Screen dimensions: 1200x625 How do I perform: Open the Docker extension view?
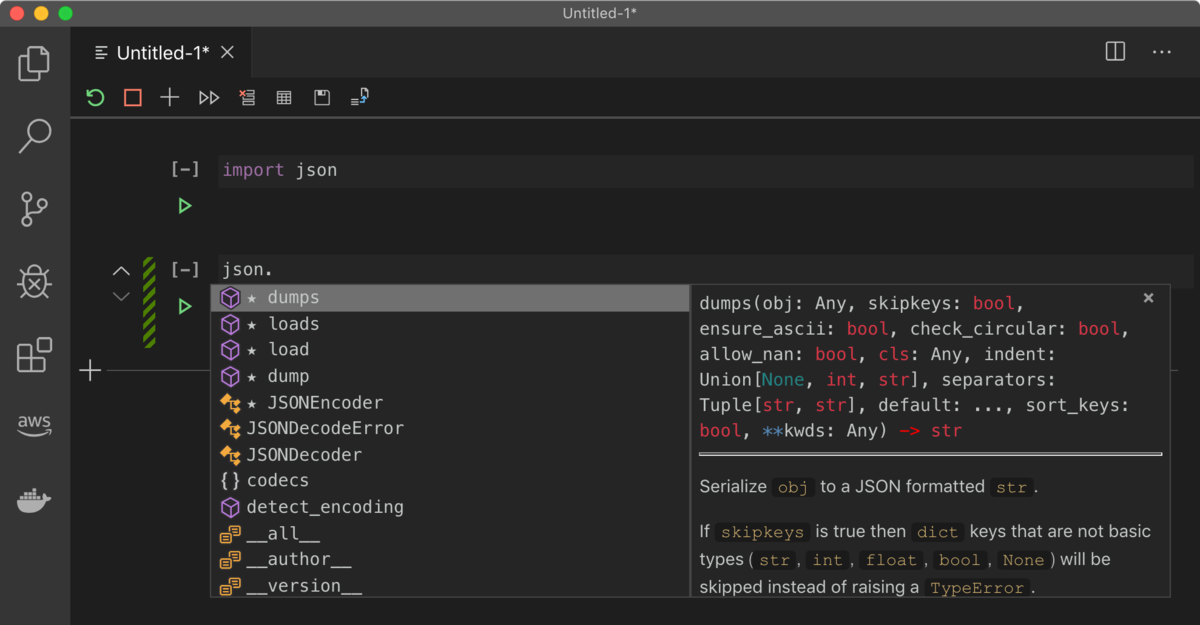click(x=34, y=500)
